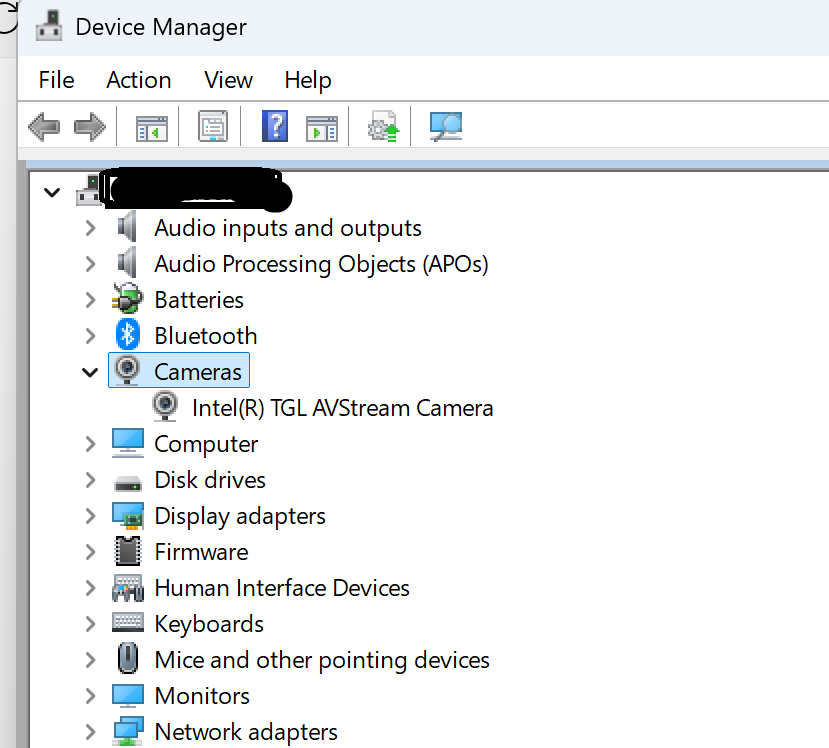
Task: Click the Forward arrow toolbar icon
Action: click(90, 127)
